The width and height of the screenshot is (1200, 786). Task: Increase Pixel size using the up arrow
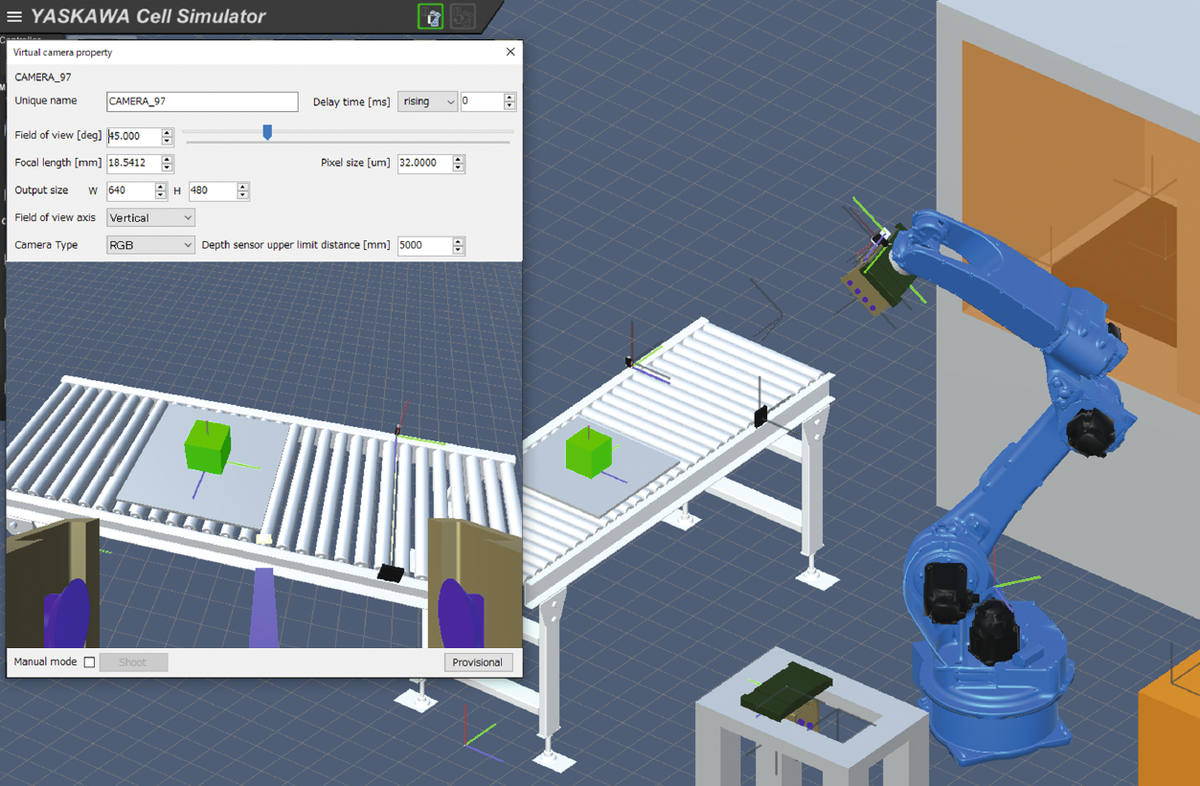458,159
